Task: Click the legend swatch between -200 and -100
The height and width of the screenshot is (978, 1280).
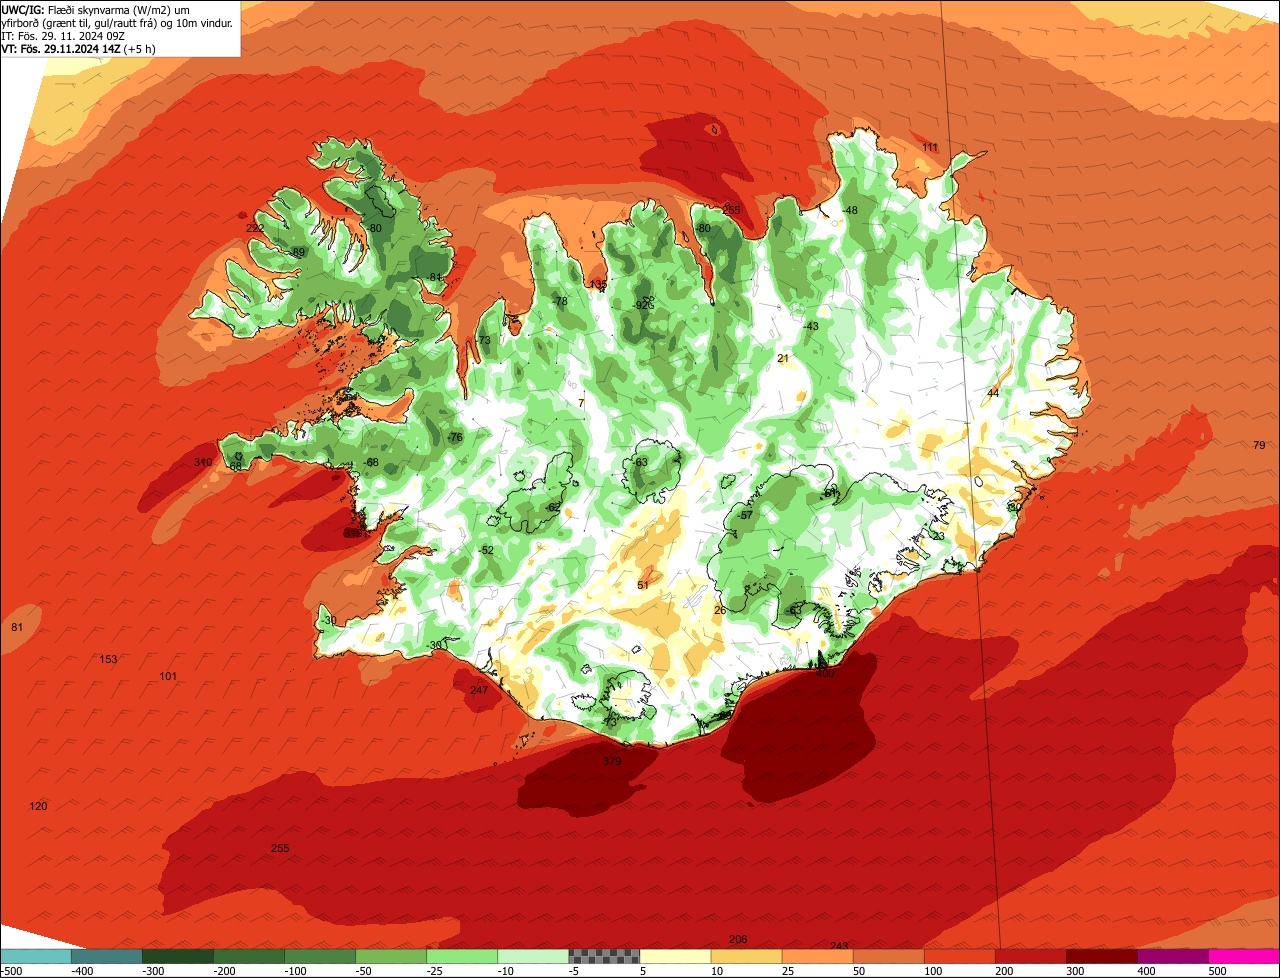Action: click(249, 956)
